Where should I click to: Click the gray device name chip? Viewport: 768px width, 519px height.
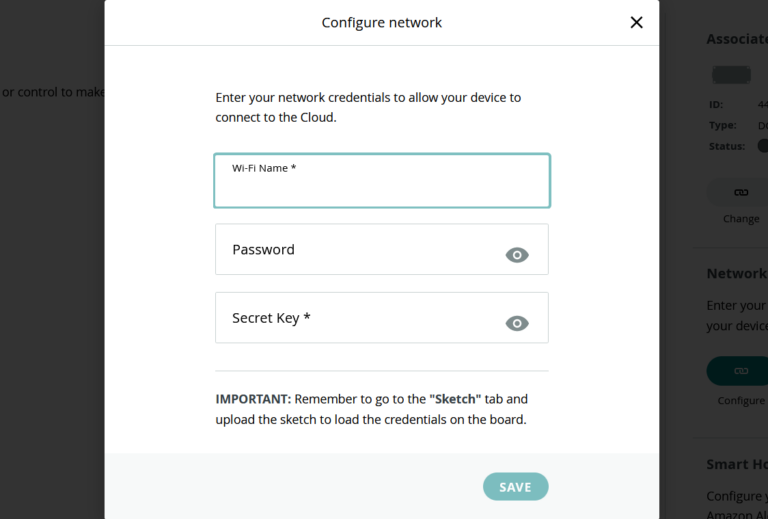coord(731,75)
